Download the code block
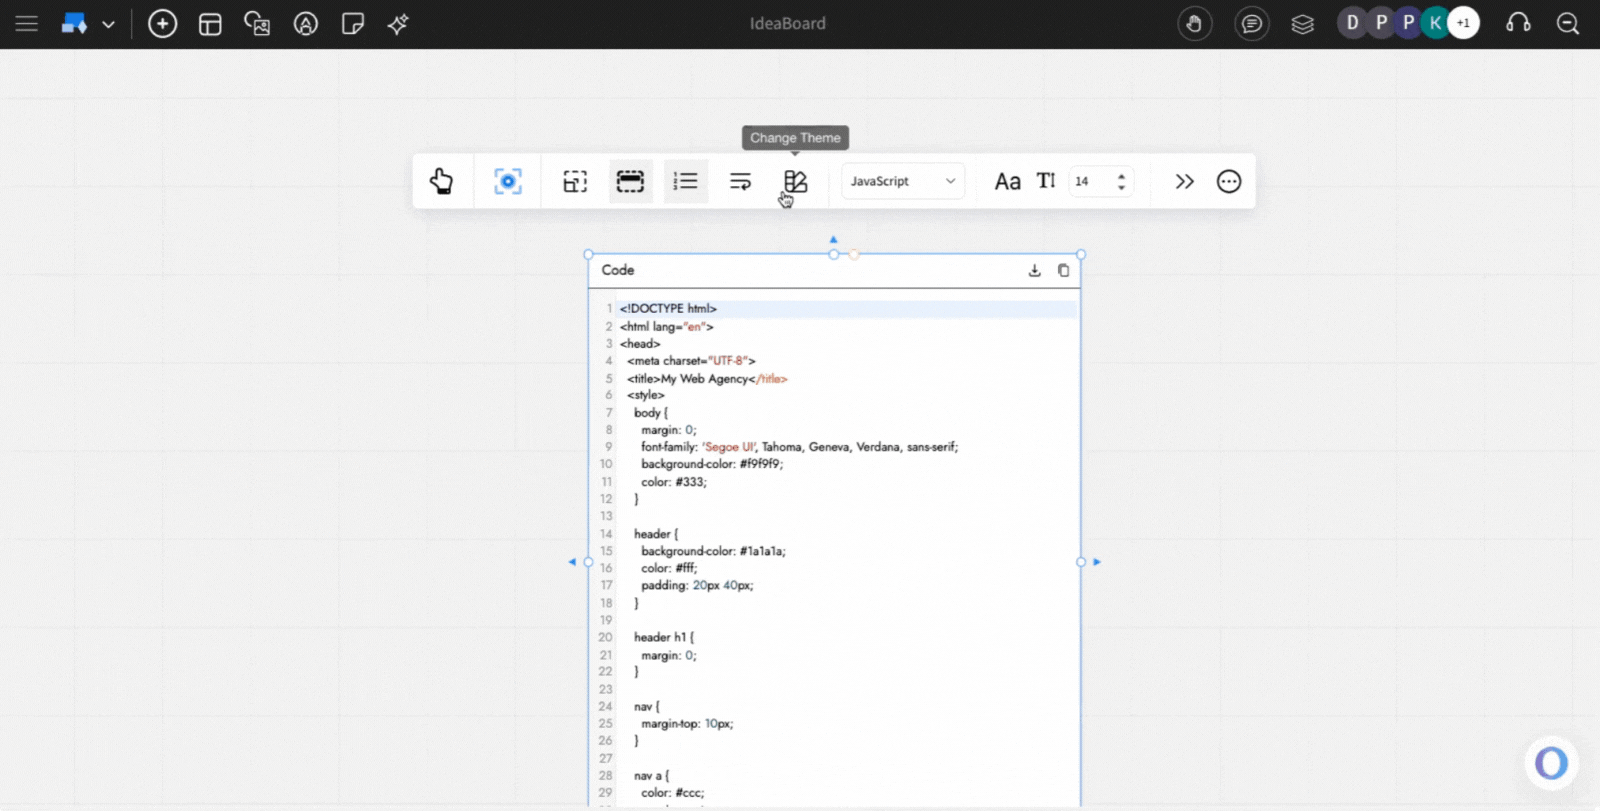1600x811 pixels. point(1035,270)
